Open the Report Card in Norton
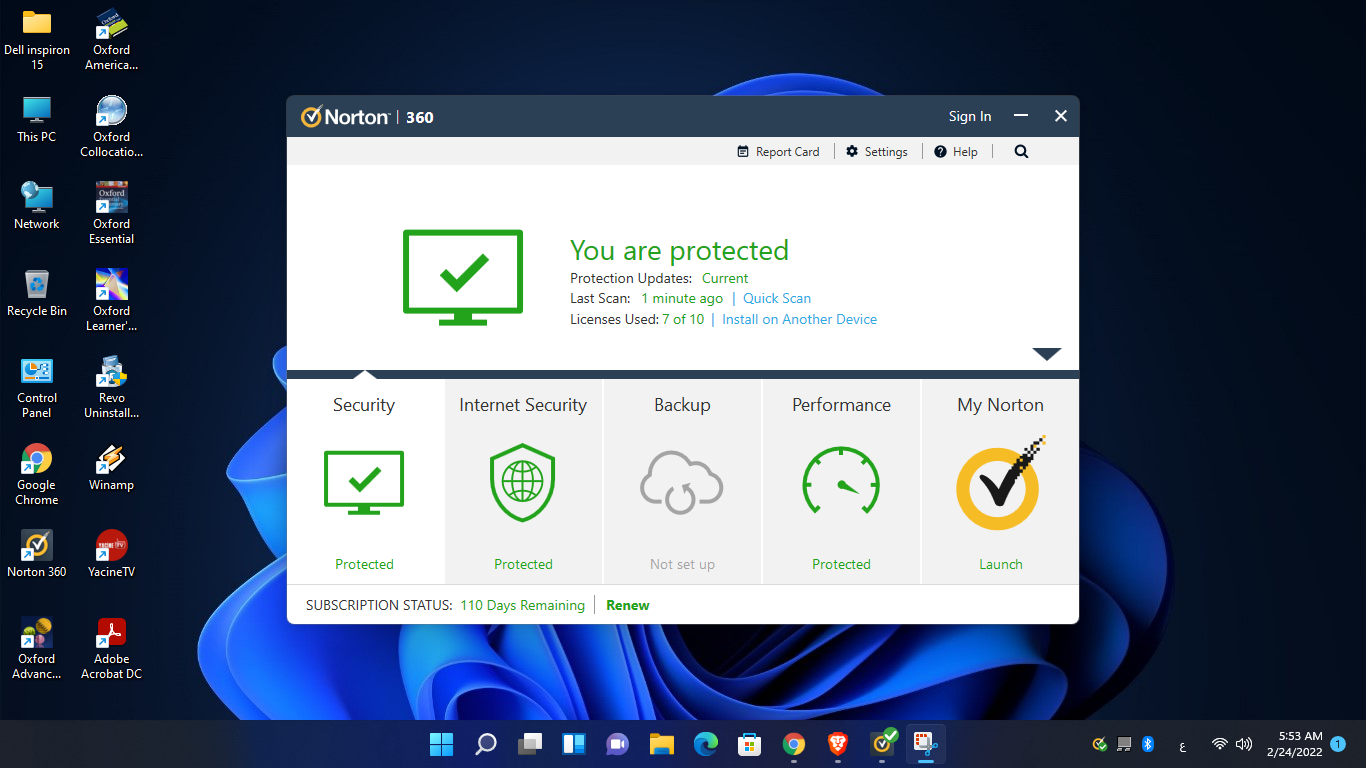1366x768 pixels. pyautogui.click(x=778, y=152)
